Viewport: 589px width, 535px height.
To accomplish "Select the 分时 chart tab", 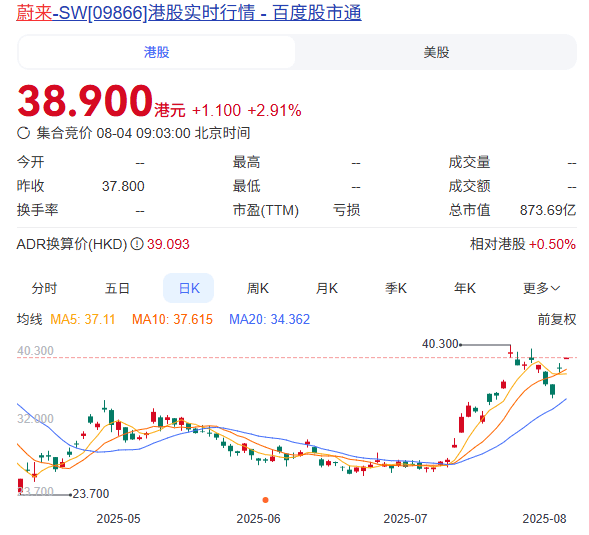I will (44, 288).
